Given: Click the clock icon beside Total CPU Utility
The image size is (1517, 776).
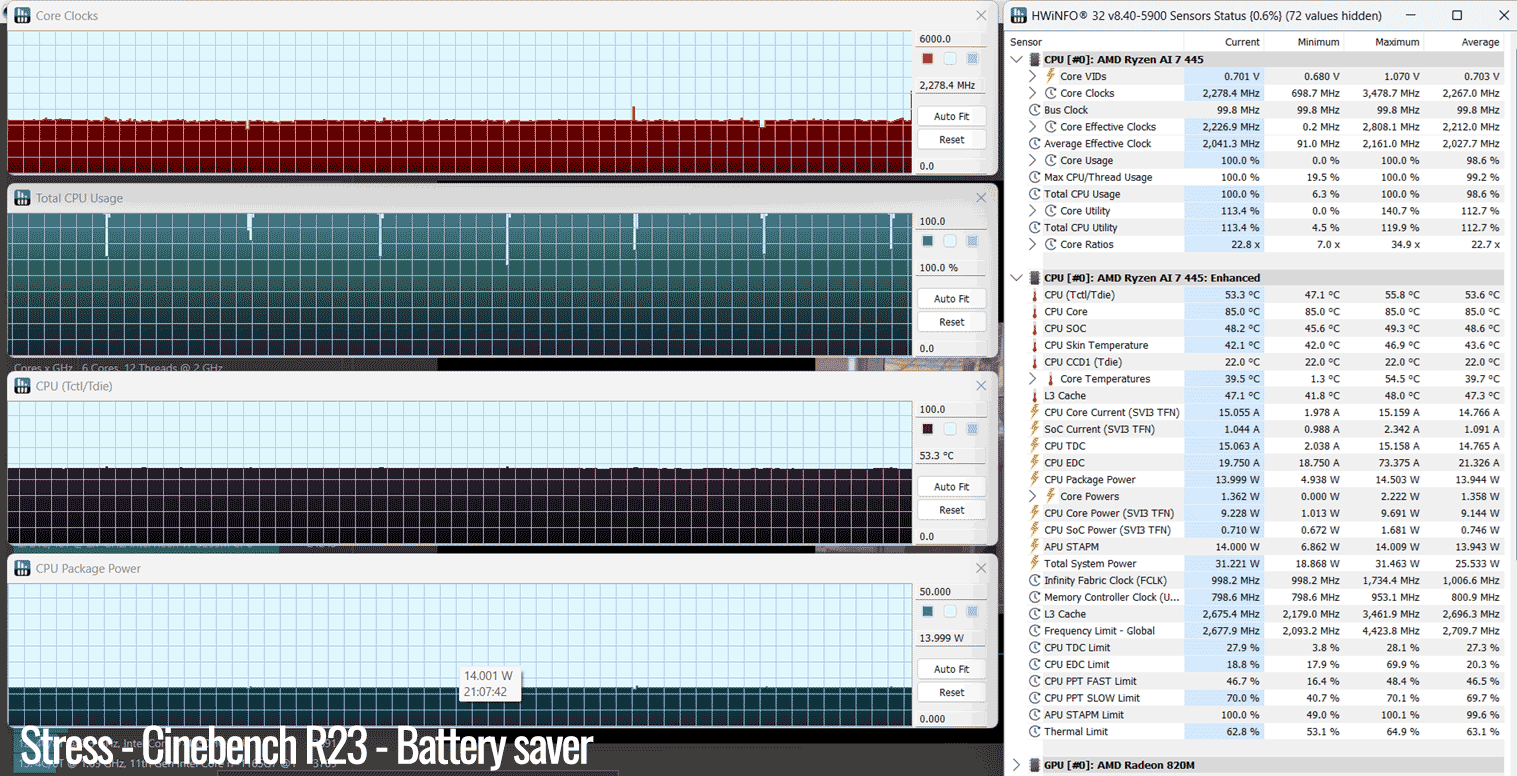Looking at the screenshot, I should click(x=1034, y=227).
